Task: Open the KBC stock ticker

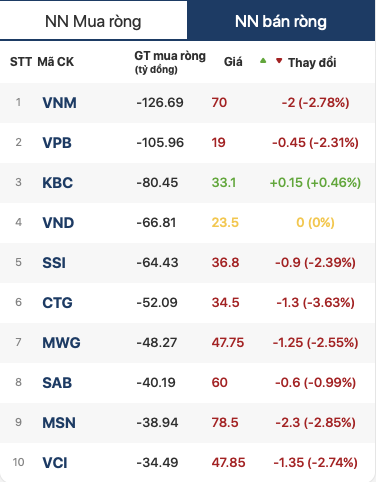Action: (x=57, y=183)
